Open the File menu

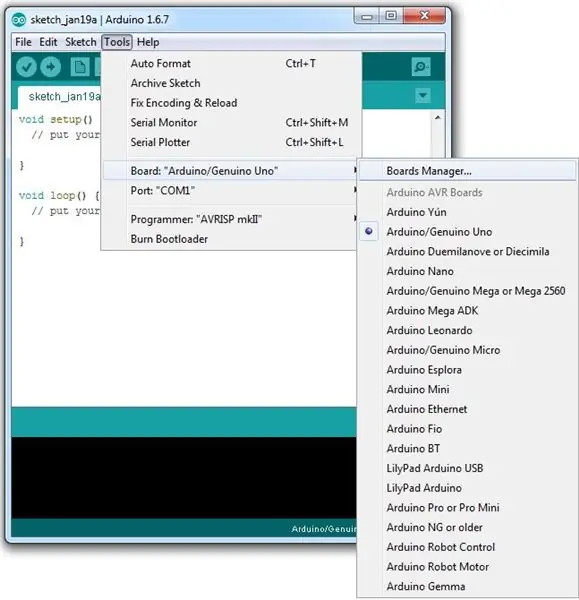[23, 42]
